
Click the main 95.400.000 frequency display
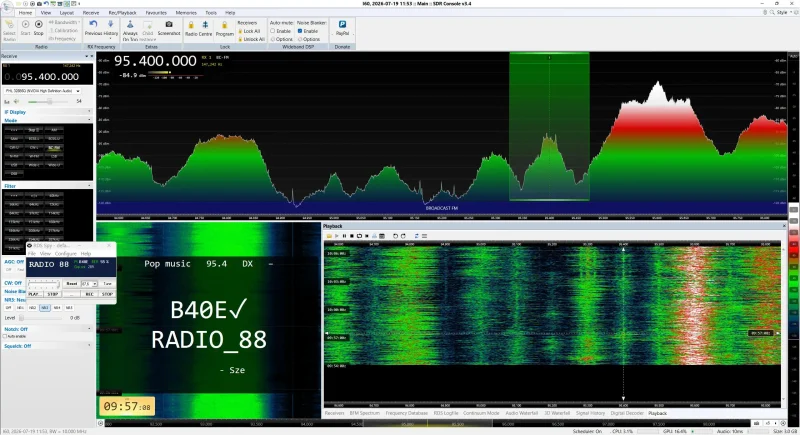click(155, 61)
